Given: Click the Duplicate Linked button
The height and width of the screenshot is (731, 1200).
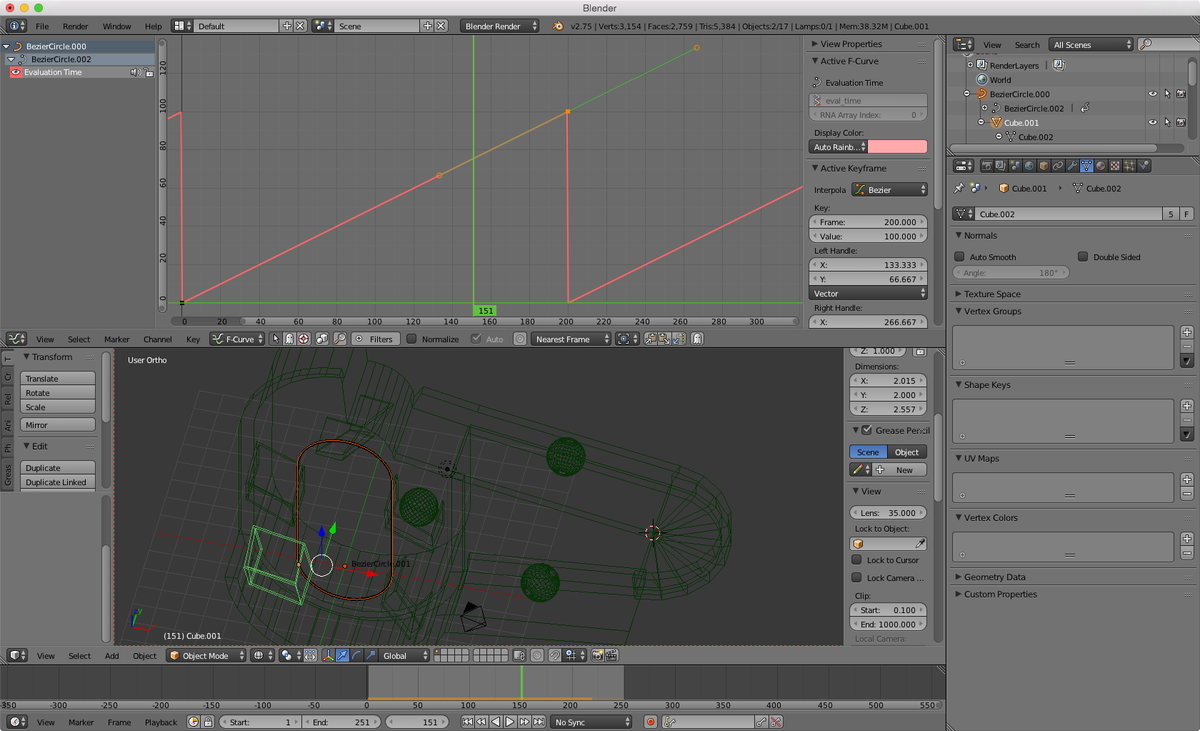Looking at the screenshot, I should (x=59, y=482).
